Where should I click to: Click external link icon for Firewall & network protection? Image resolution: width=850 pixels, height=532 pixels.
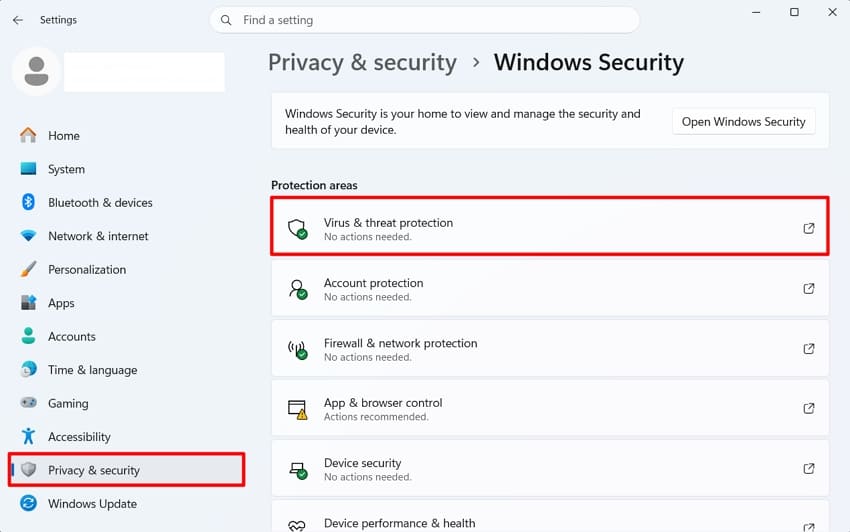click(808, 349)
